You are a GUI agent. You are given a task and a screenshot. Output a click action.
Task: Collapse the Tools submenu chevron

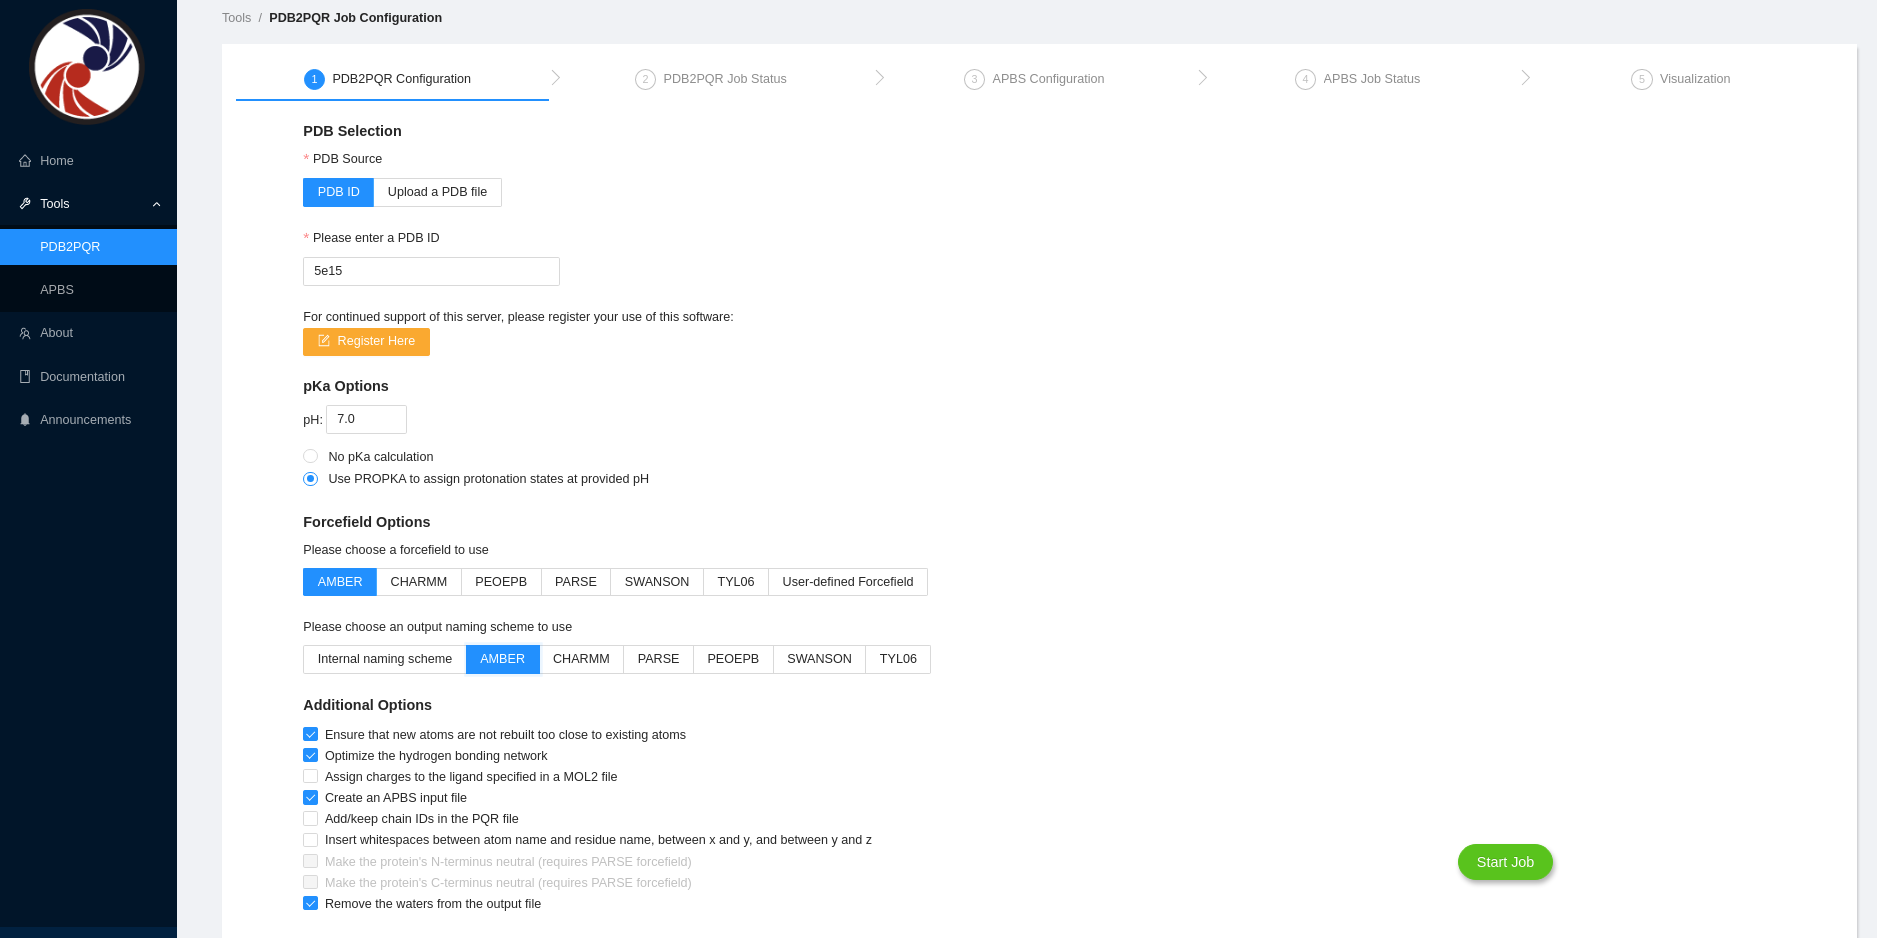[x=156, y=204]
